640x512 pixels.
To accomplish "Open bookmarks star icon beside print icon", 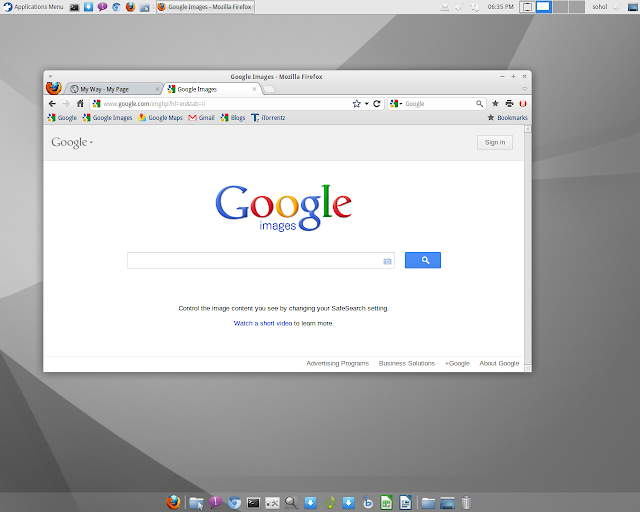I will pyautogui.click(x=495, y=104).
